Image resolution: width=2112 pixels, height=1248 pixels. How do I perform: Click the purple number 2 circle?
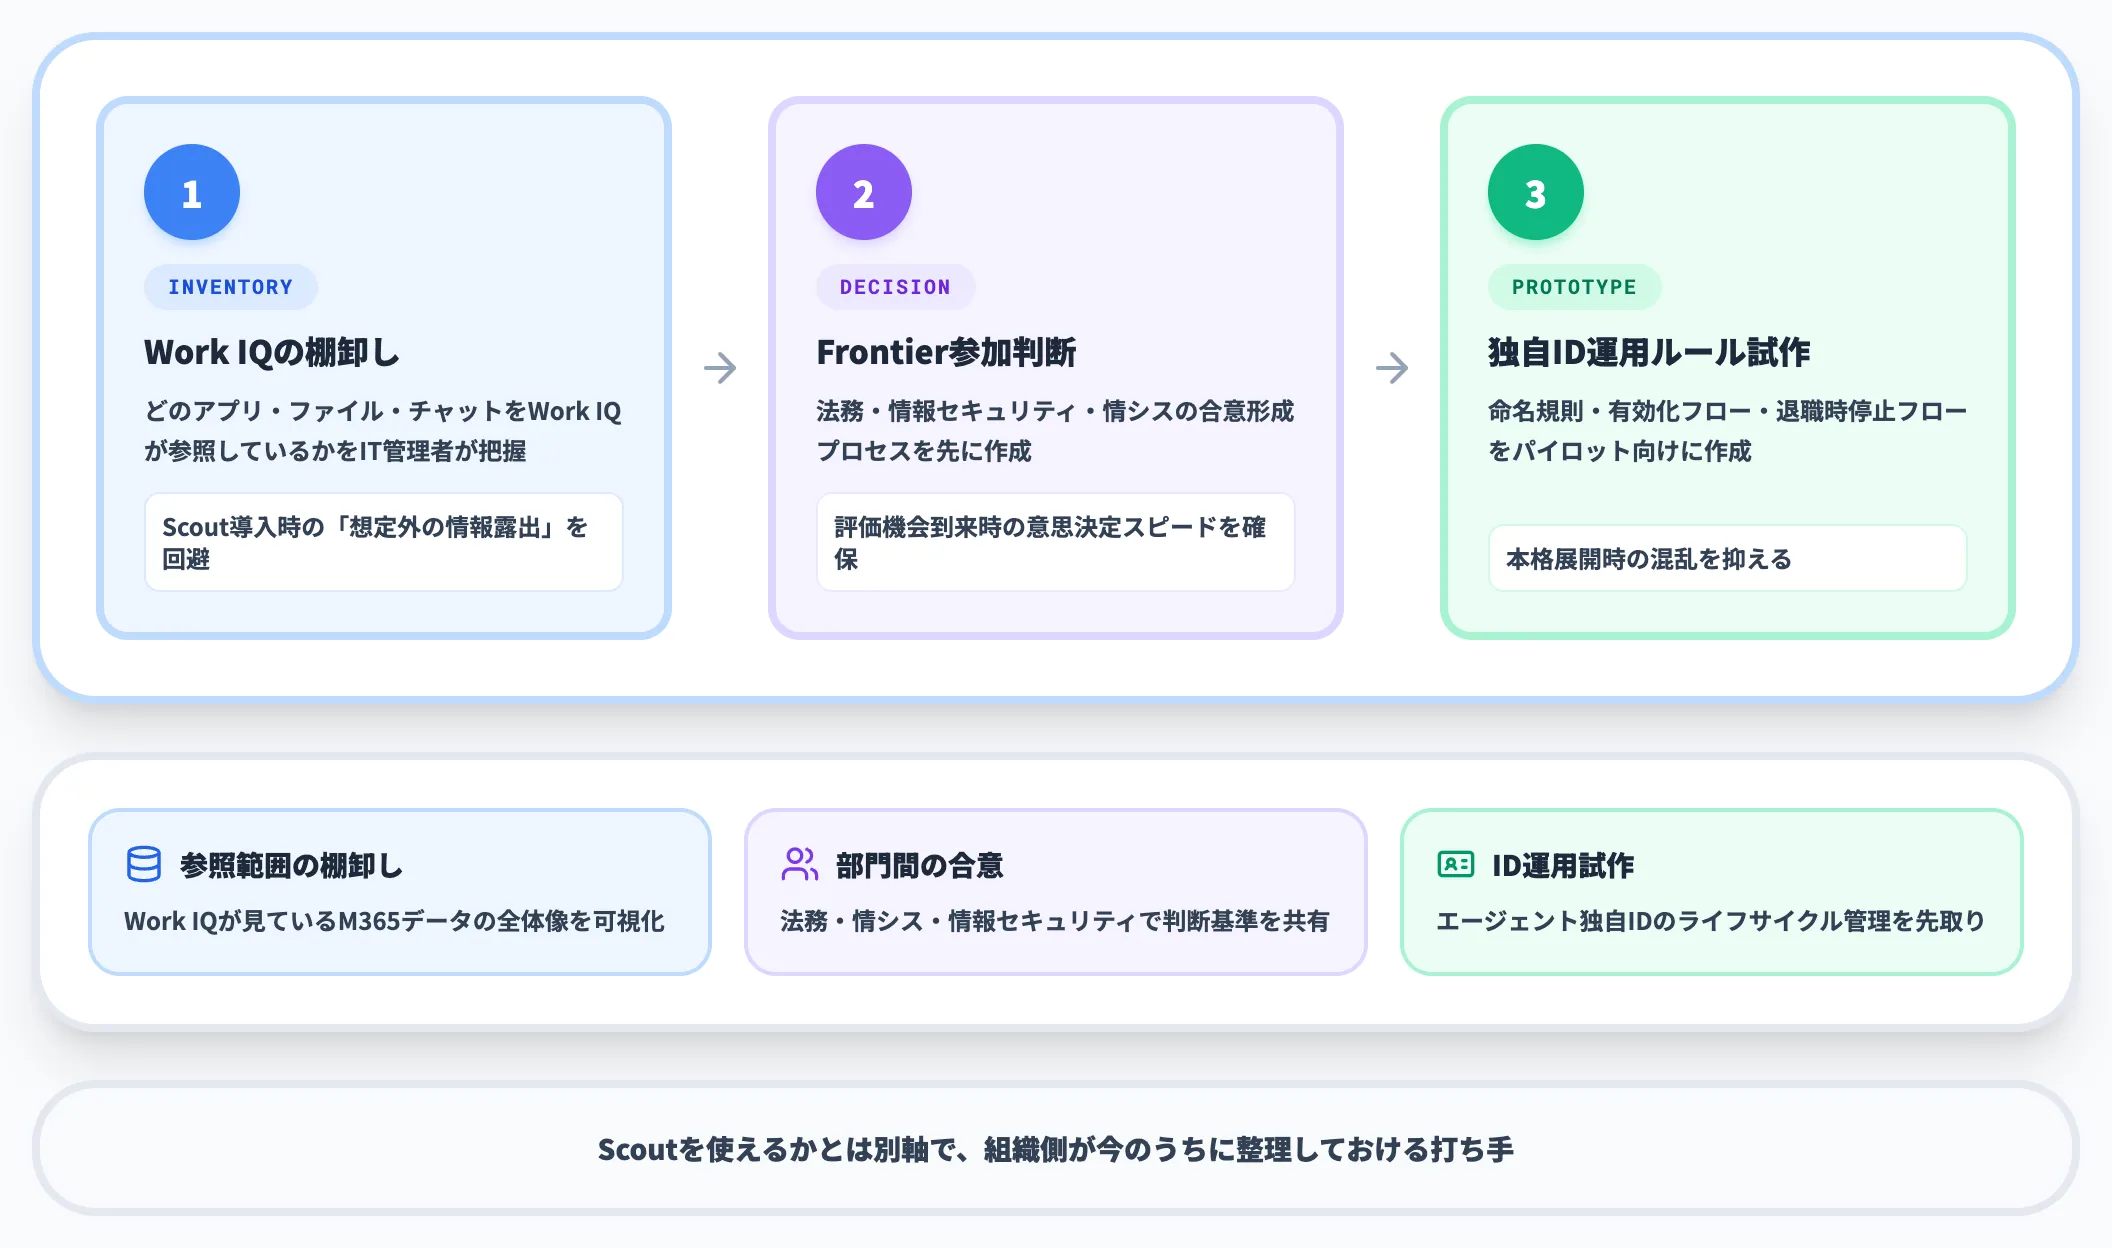[x=864, y=192]
